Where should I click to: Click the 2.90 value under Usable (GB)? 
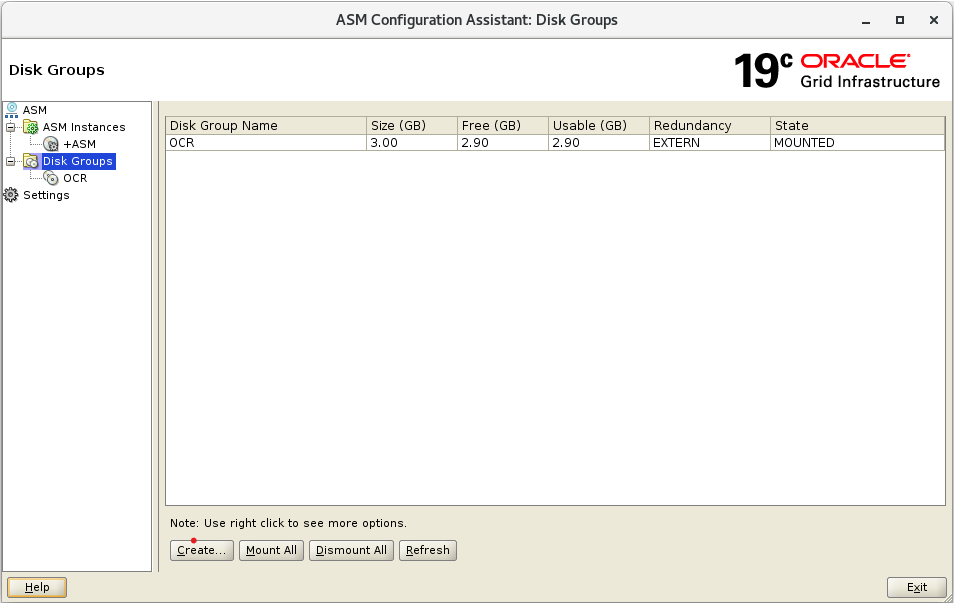click(599, 142)
